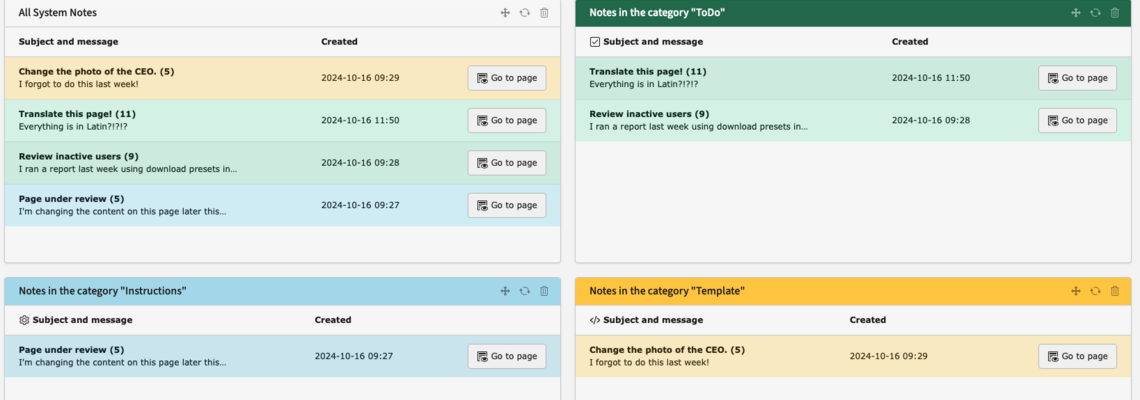Click move icon on All System Notes widget
Screen dimensions: 1140x400
[505, 13]
